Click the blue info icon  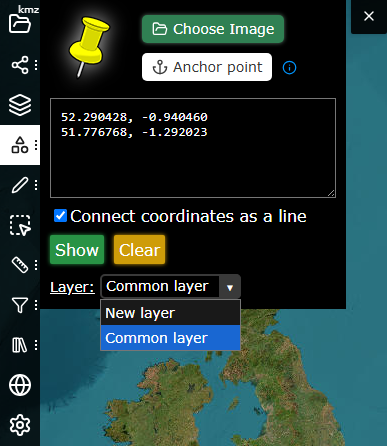tap(289, 68)
